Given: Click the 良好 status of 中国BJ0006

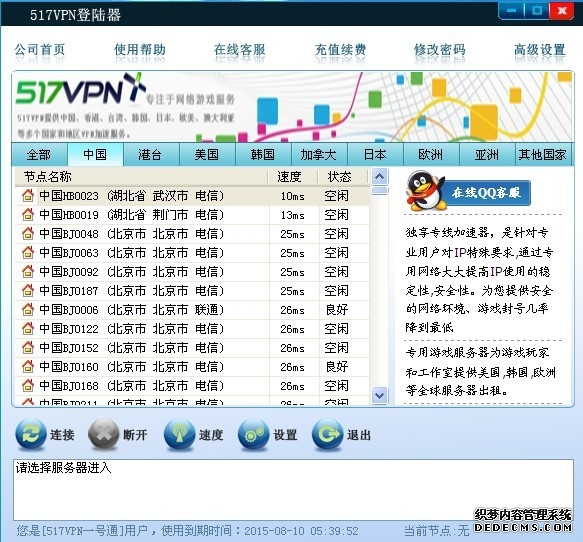Looking at the screenshot, I should (x=336, y=309).
